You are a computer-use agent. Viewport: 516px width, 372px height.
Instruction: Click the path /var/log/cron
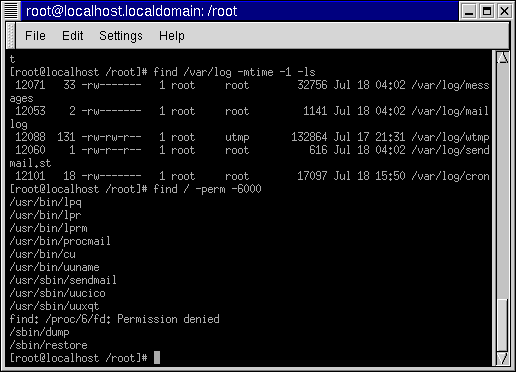[x=450, y=176]
